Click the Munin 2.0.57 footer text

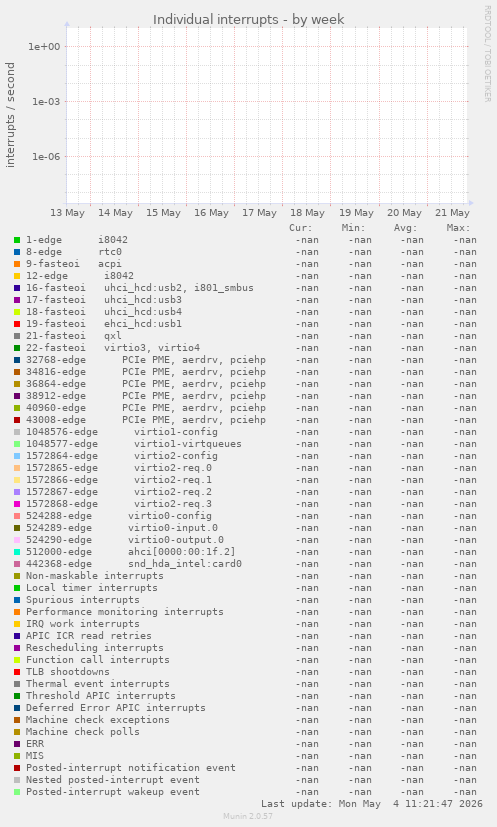point(248,816)
